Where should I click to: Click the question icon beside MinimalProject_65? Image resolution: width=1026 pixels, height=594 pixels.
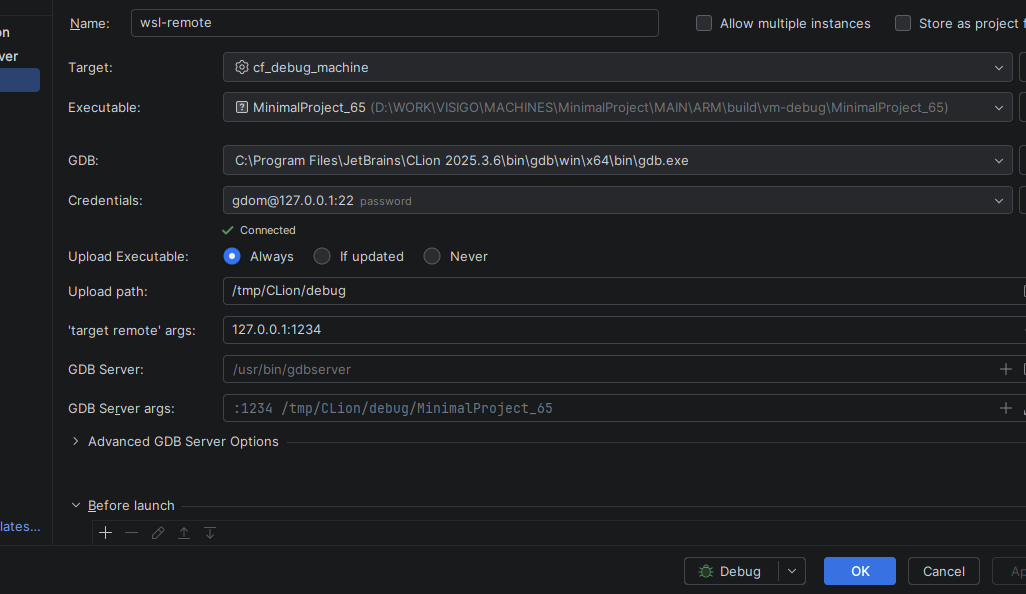coord(241,107)
